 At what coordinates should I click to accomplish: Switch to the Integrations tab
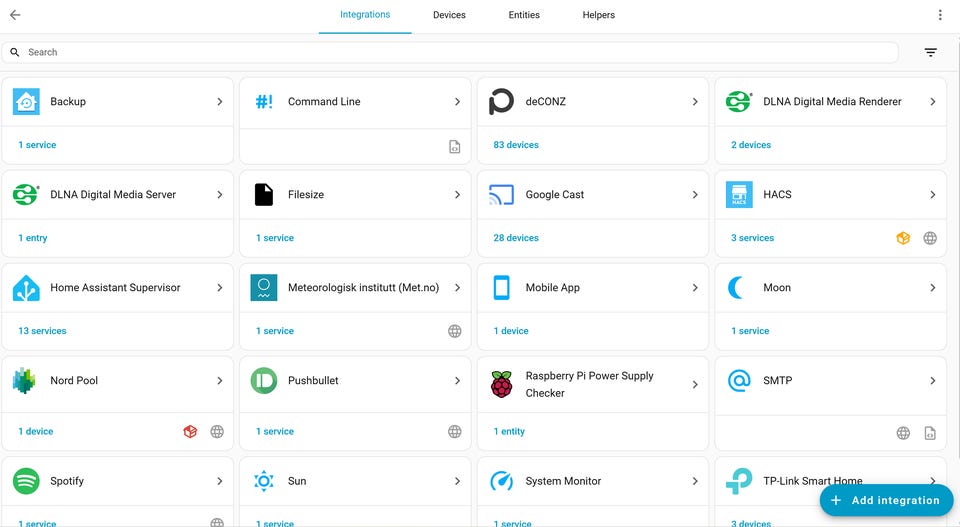point(365,15)
